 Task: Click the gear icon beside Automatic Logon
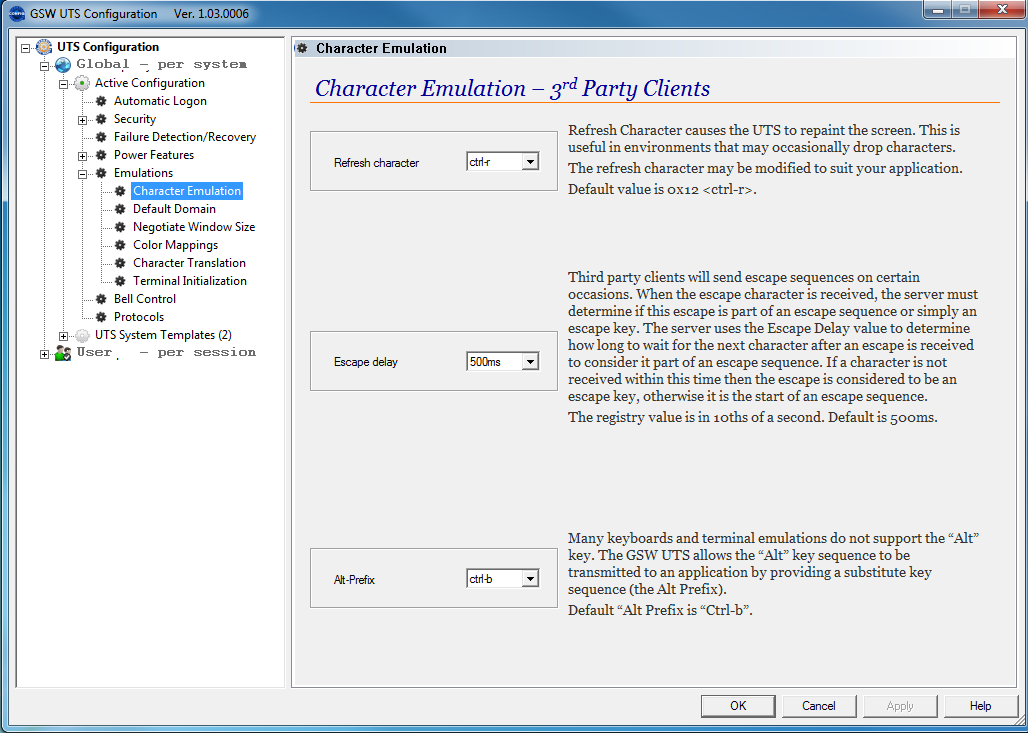pos(101,101)
